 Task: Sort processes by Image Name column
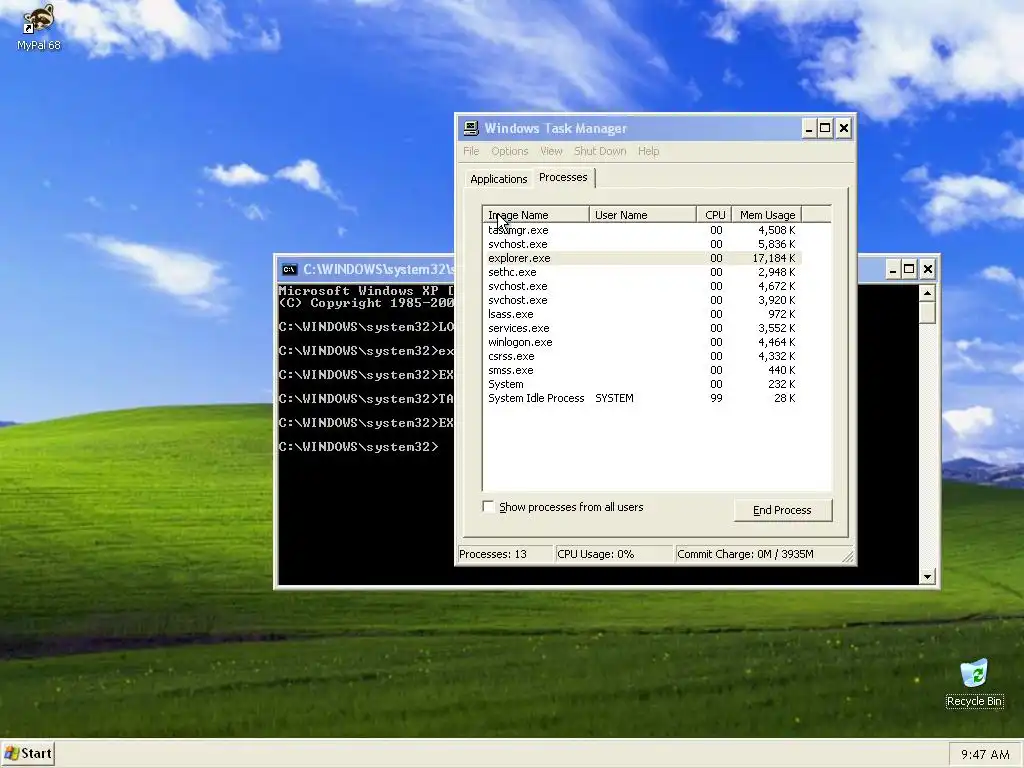536,215
